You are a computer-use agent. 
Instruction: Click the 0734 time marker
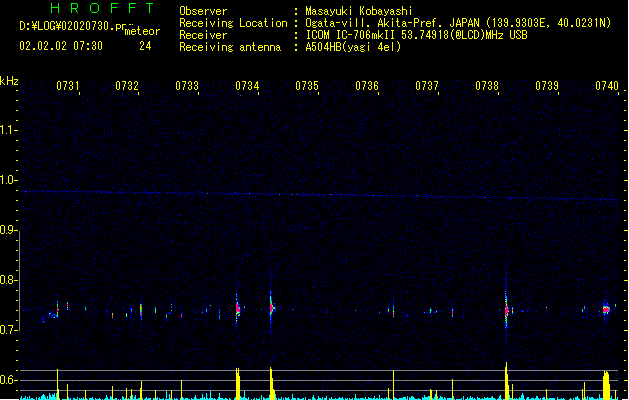tap(247, 86)
